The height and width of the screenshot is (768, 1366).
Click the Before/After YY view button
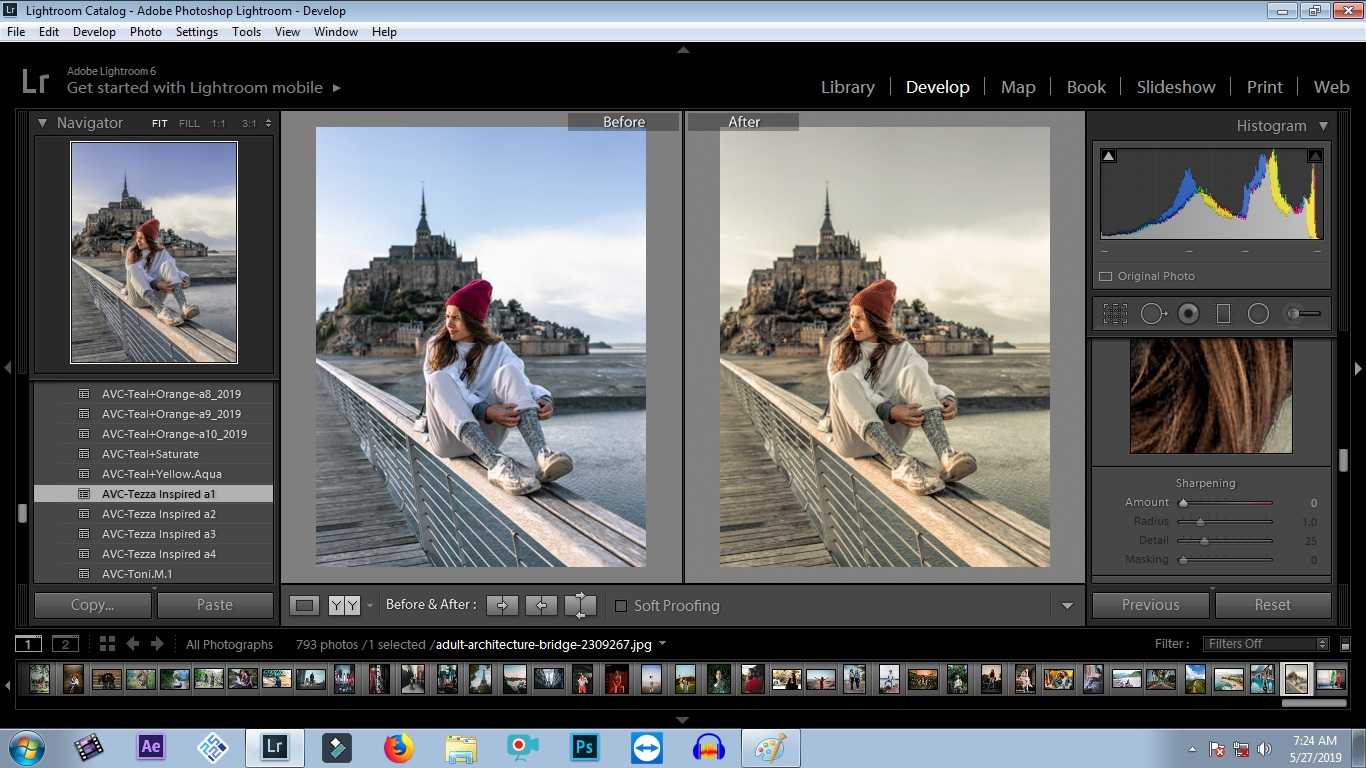click(x=344, y=605)
